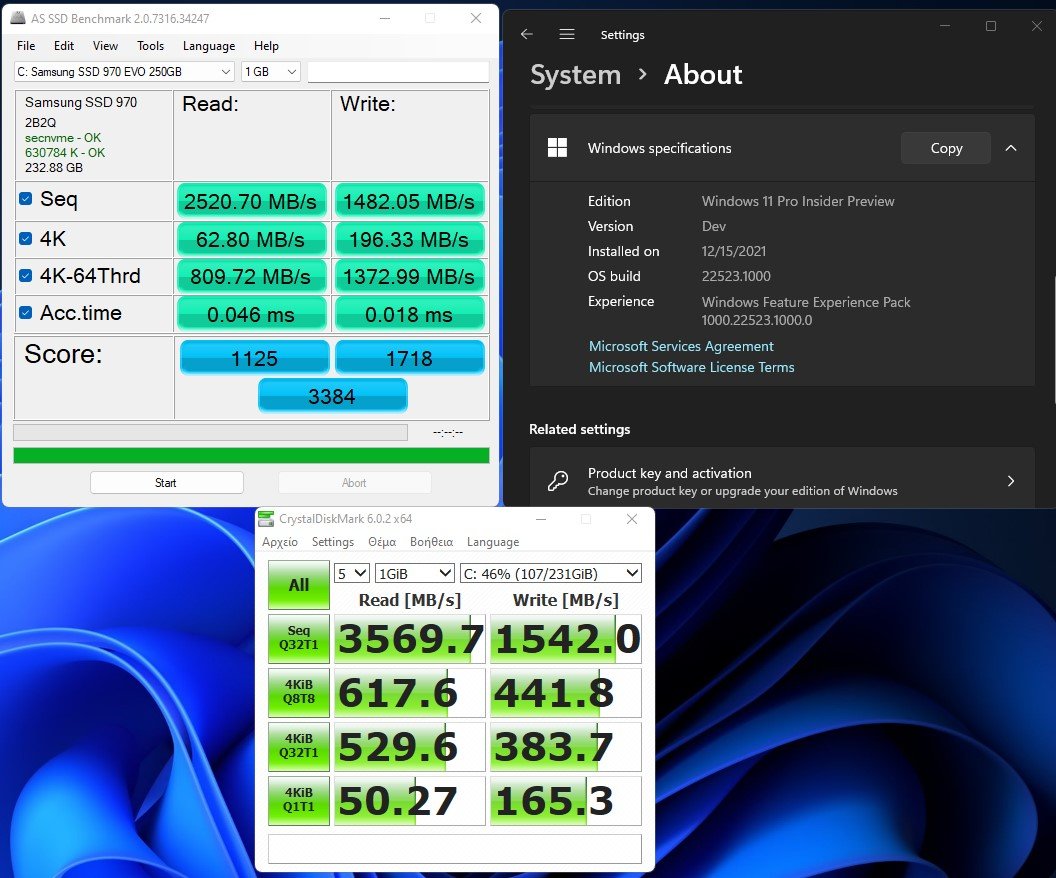1056x878 pixels.
Task: Open CrystalDiskMark test count dropdown showing 5
Action: tap(352, 574)
